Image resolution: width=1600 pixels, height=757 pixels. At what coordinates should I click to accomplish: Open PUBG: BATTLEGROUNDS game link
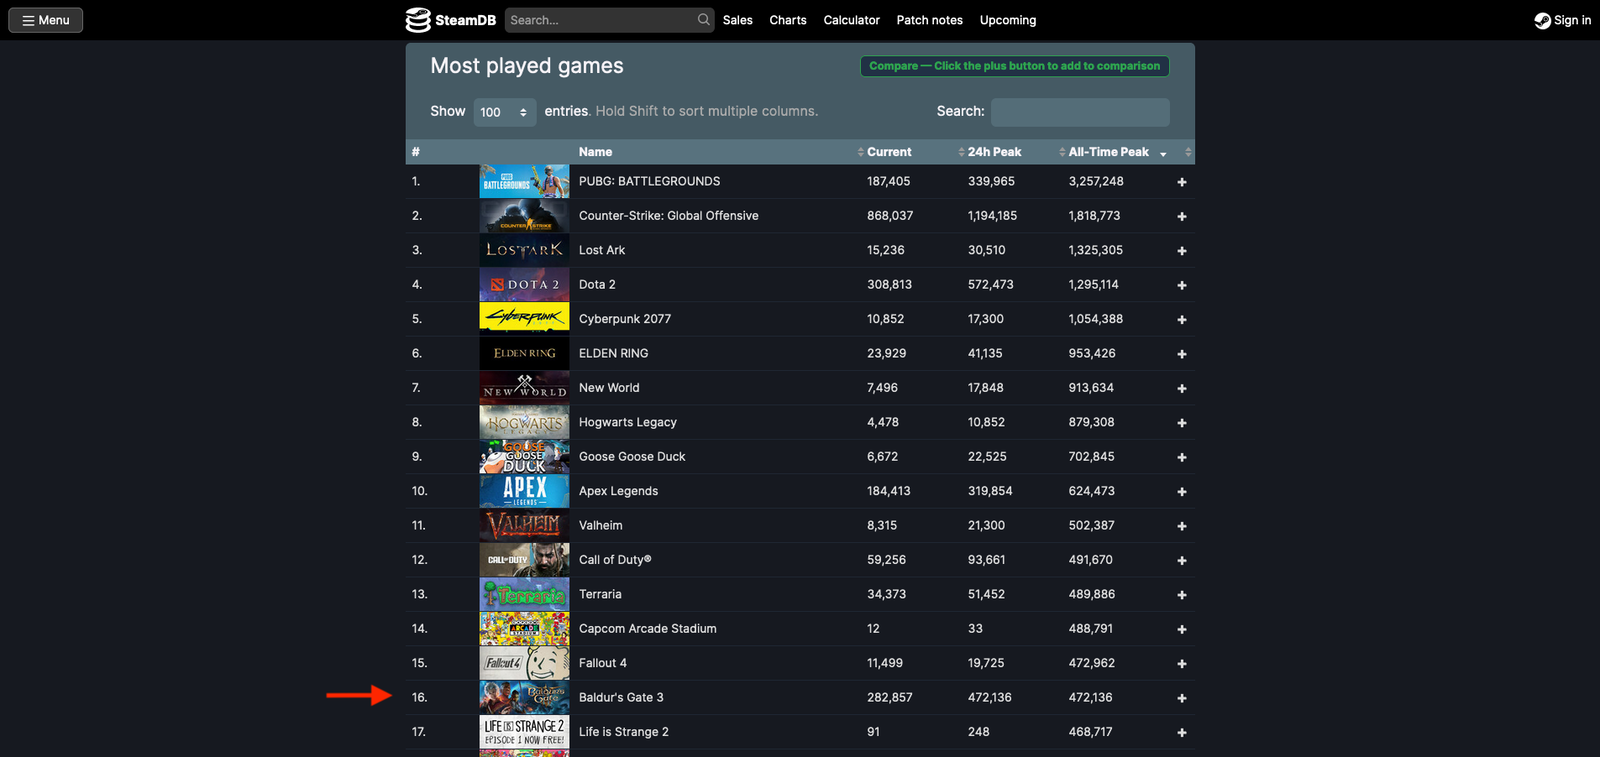click(x=649, y=181)
